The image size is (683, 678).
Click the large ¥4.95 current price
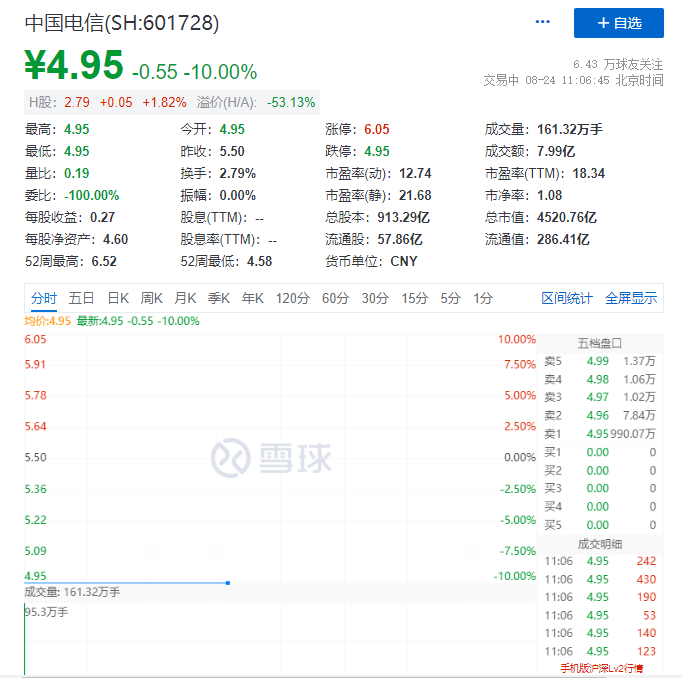point(74,65)
